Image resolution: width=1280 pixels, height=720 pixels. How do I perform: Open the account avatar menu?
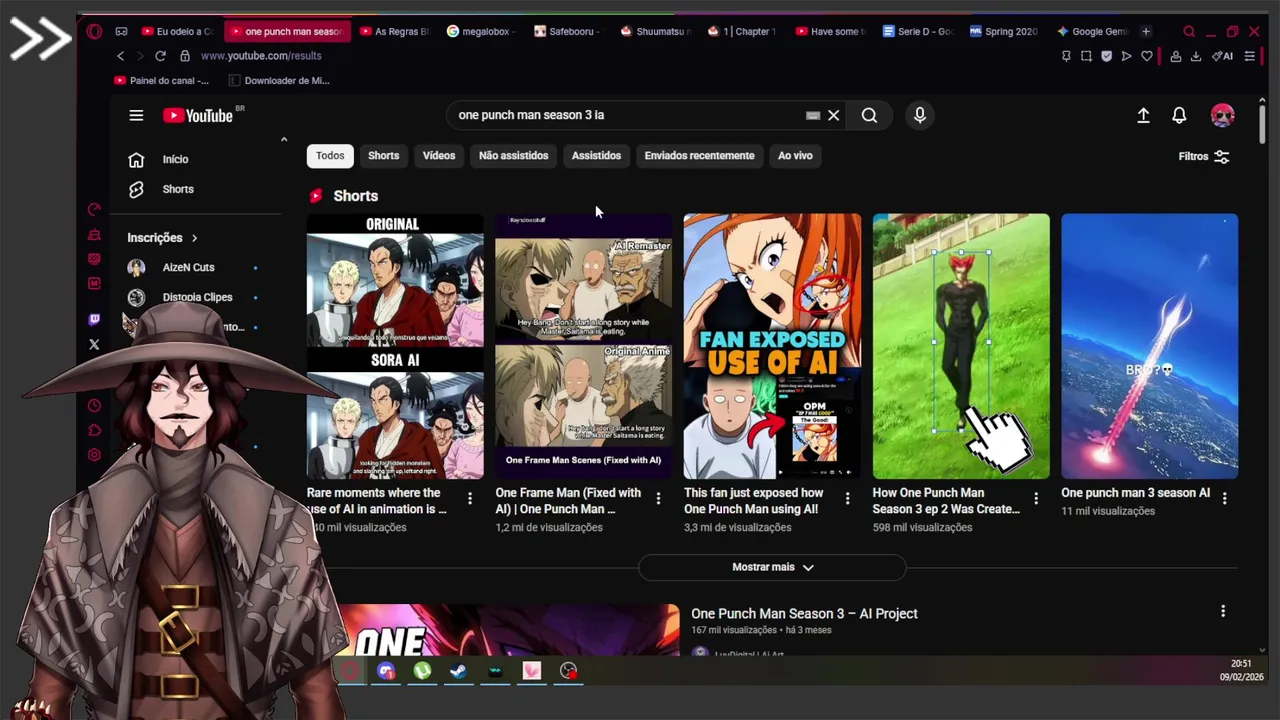1222,115
